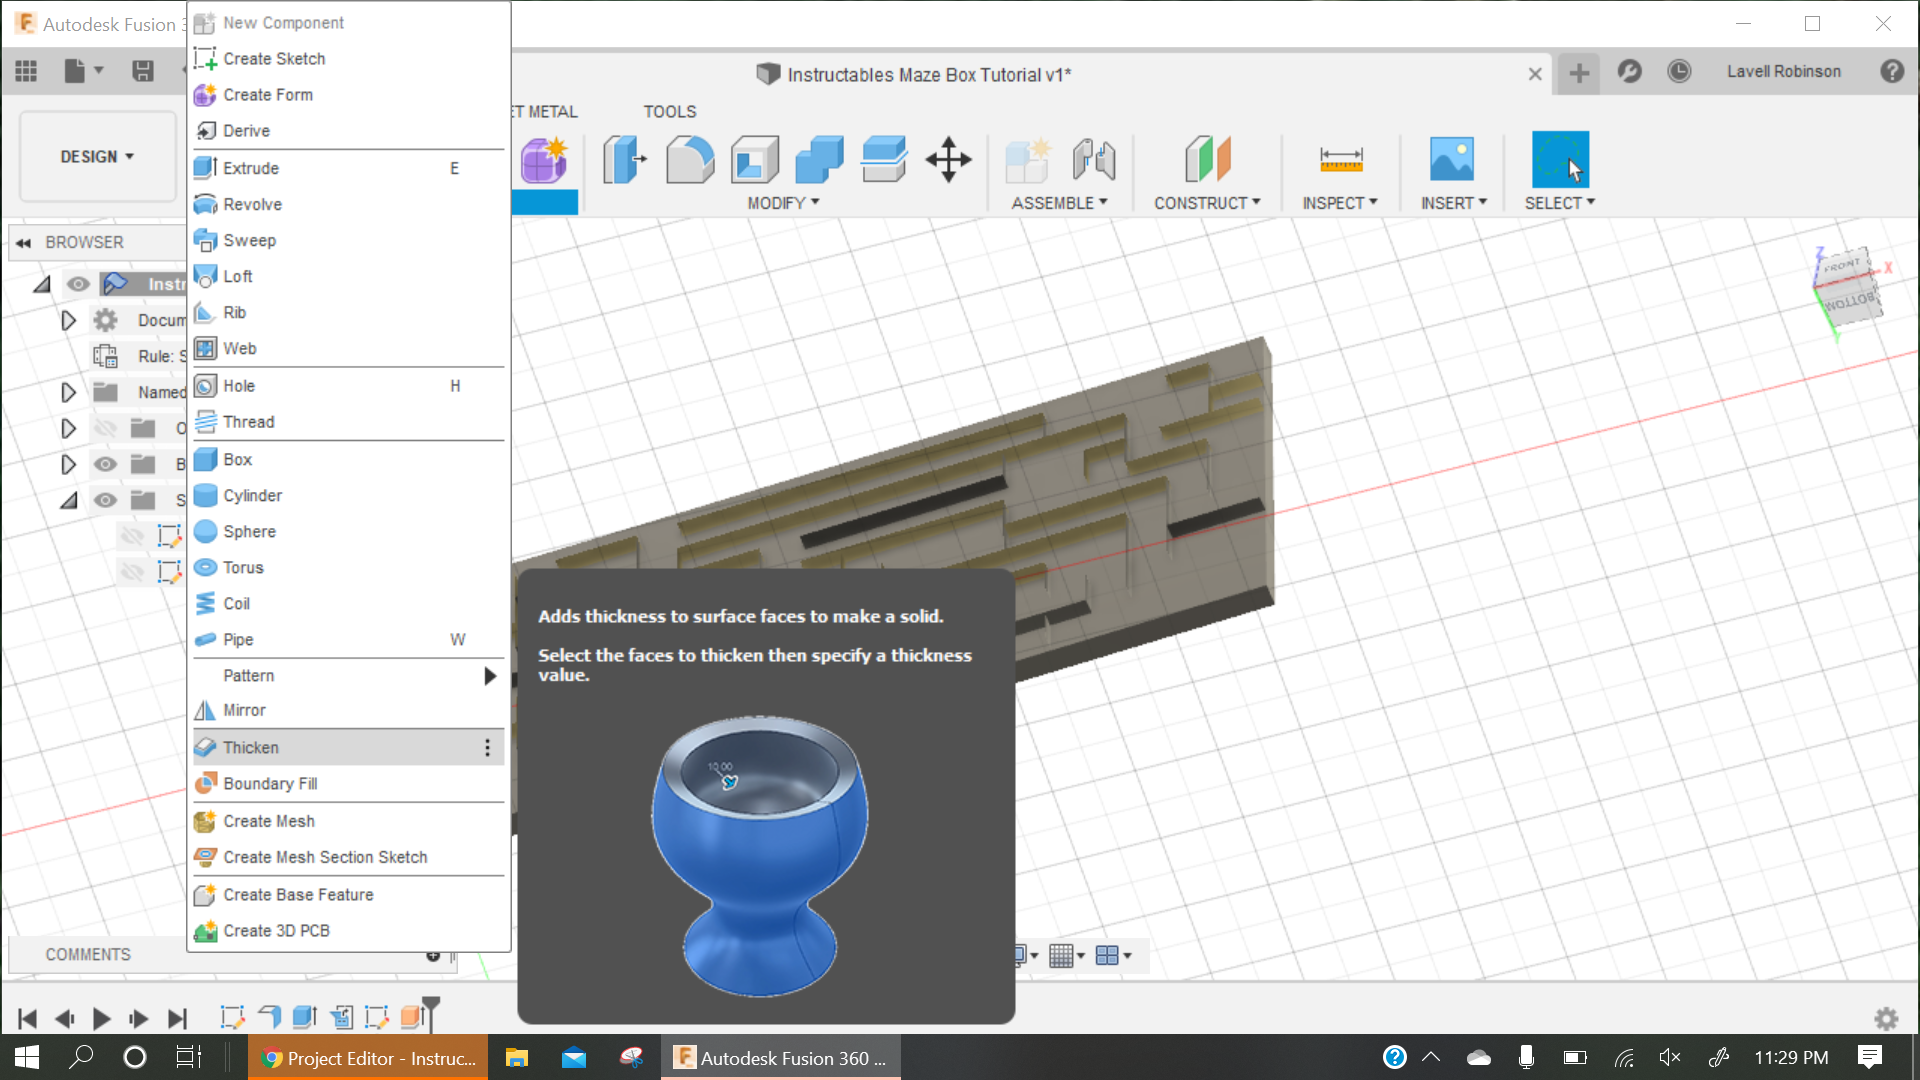The image size is (1920, 1080).
Task: Add a new design tab
Action: coord(1579,73)
